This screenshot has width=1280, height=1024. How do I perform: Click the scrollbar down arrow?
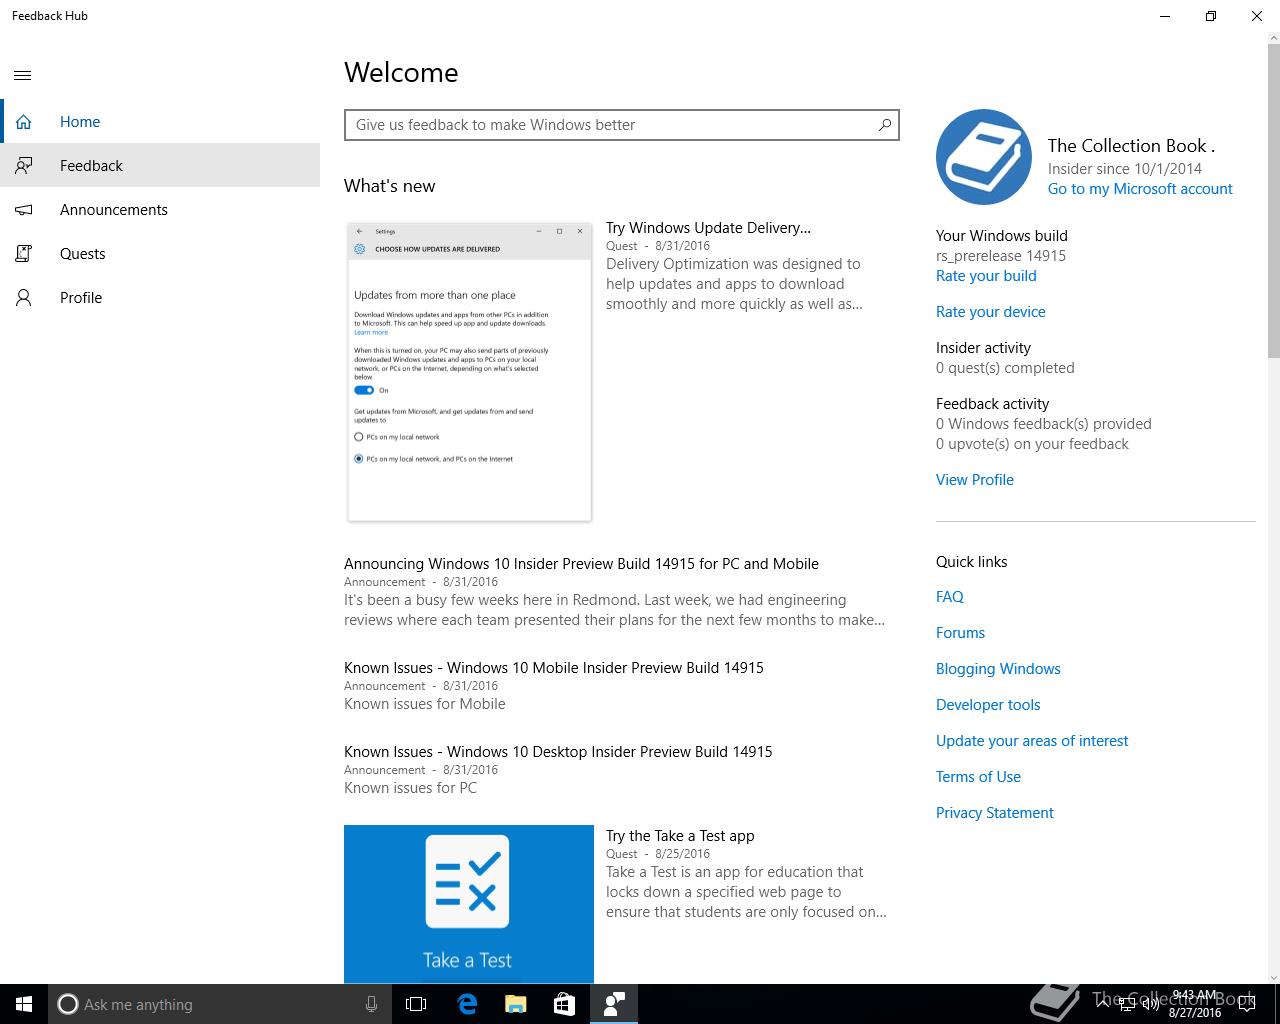[x=1273, y=976]
